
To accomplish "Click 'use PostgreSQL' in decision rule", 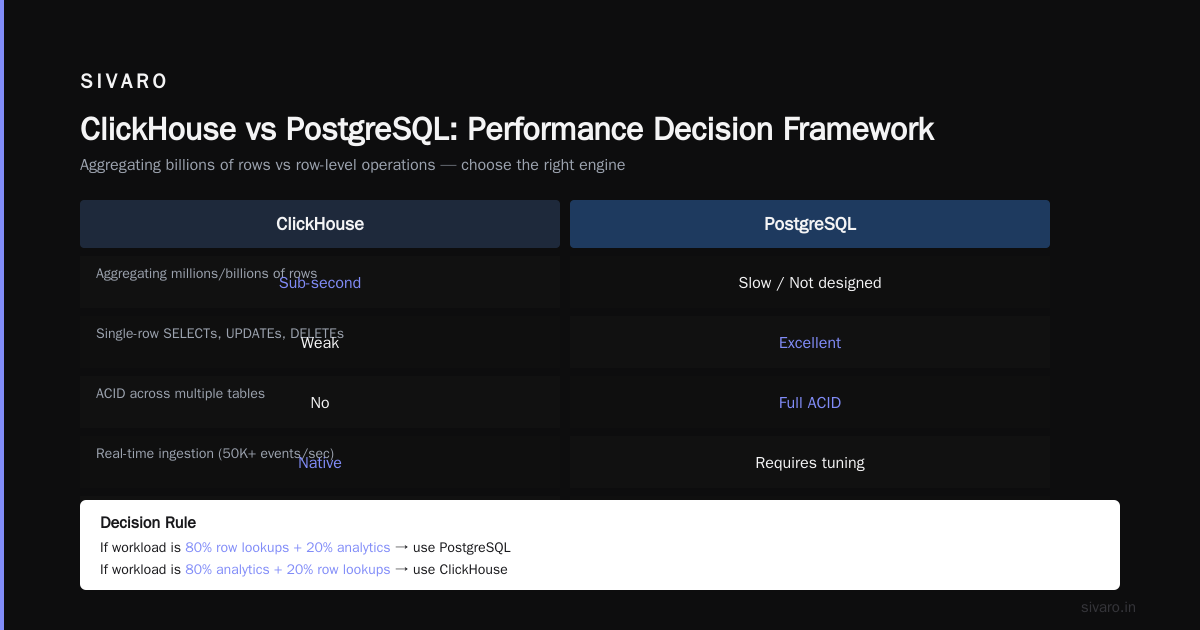I will (462, 548).
